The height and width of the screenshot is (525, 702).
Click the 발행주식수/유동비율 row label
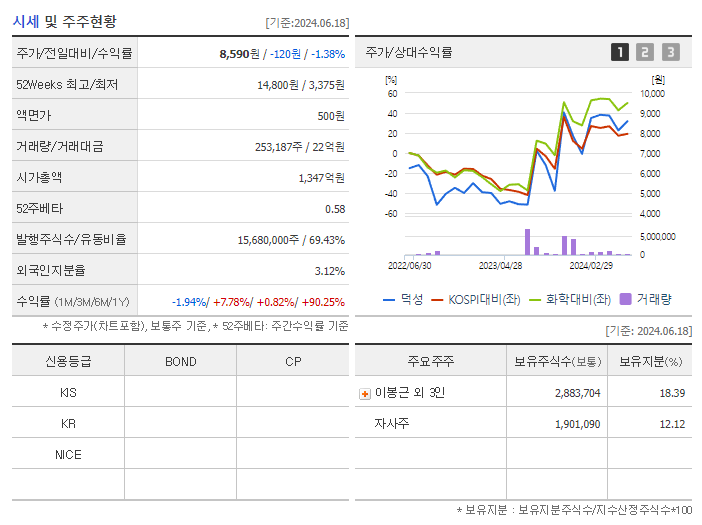point(71,239)
